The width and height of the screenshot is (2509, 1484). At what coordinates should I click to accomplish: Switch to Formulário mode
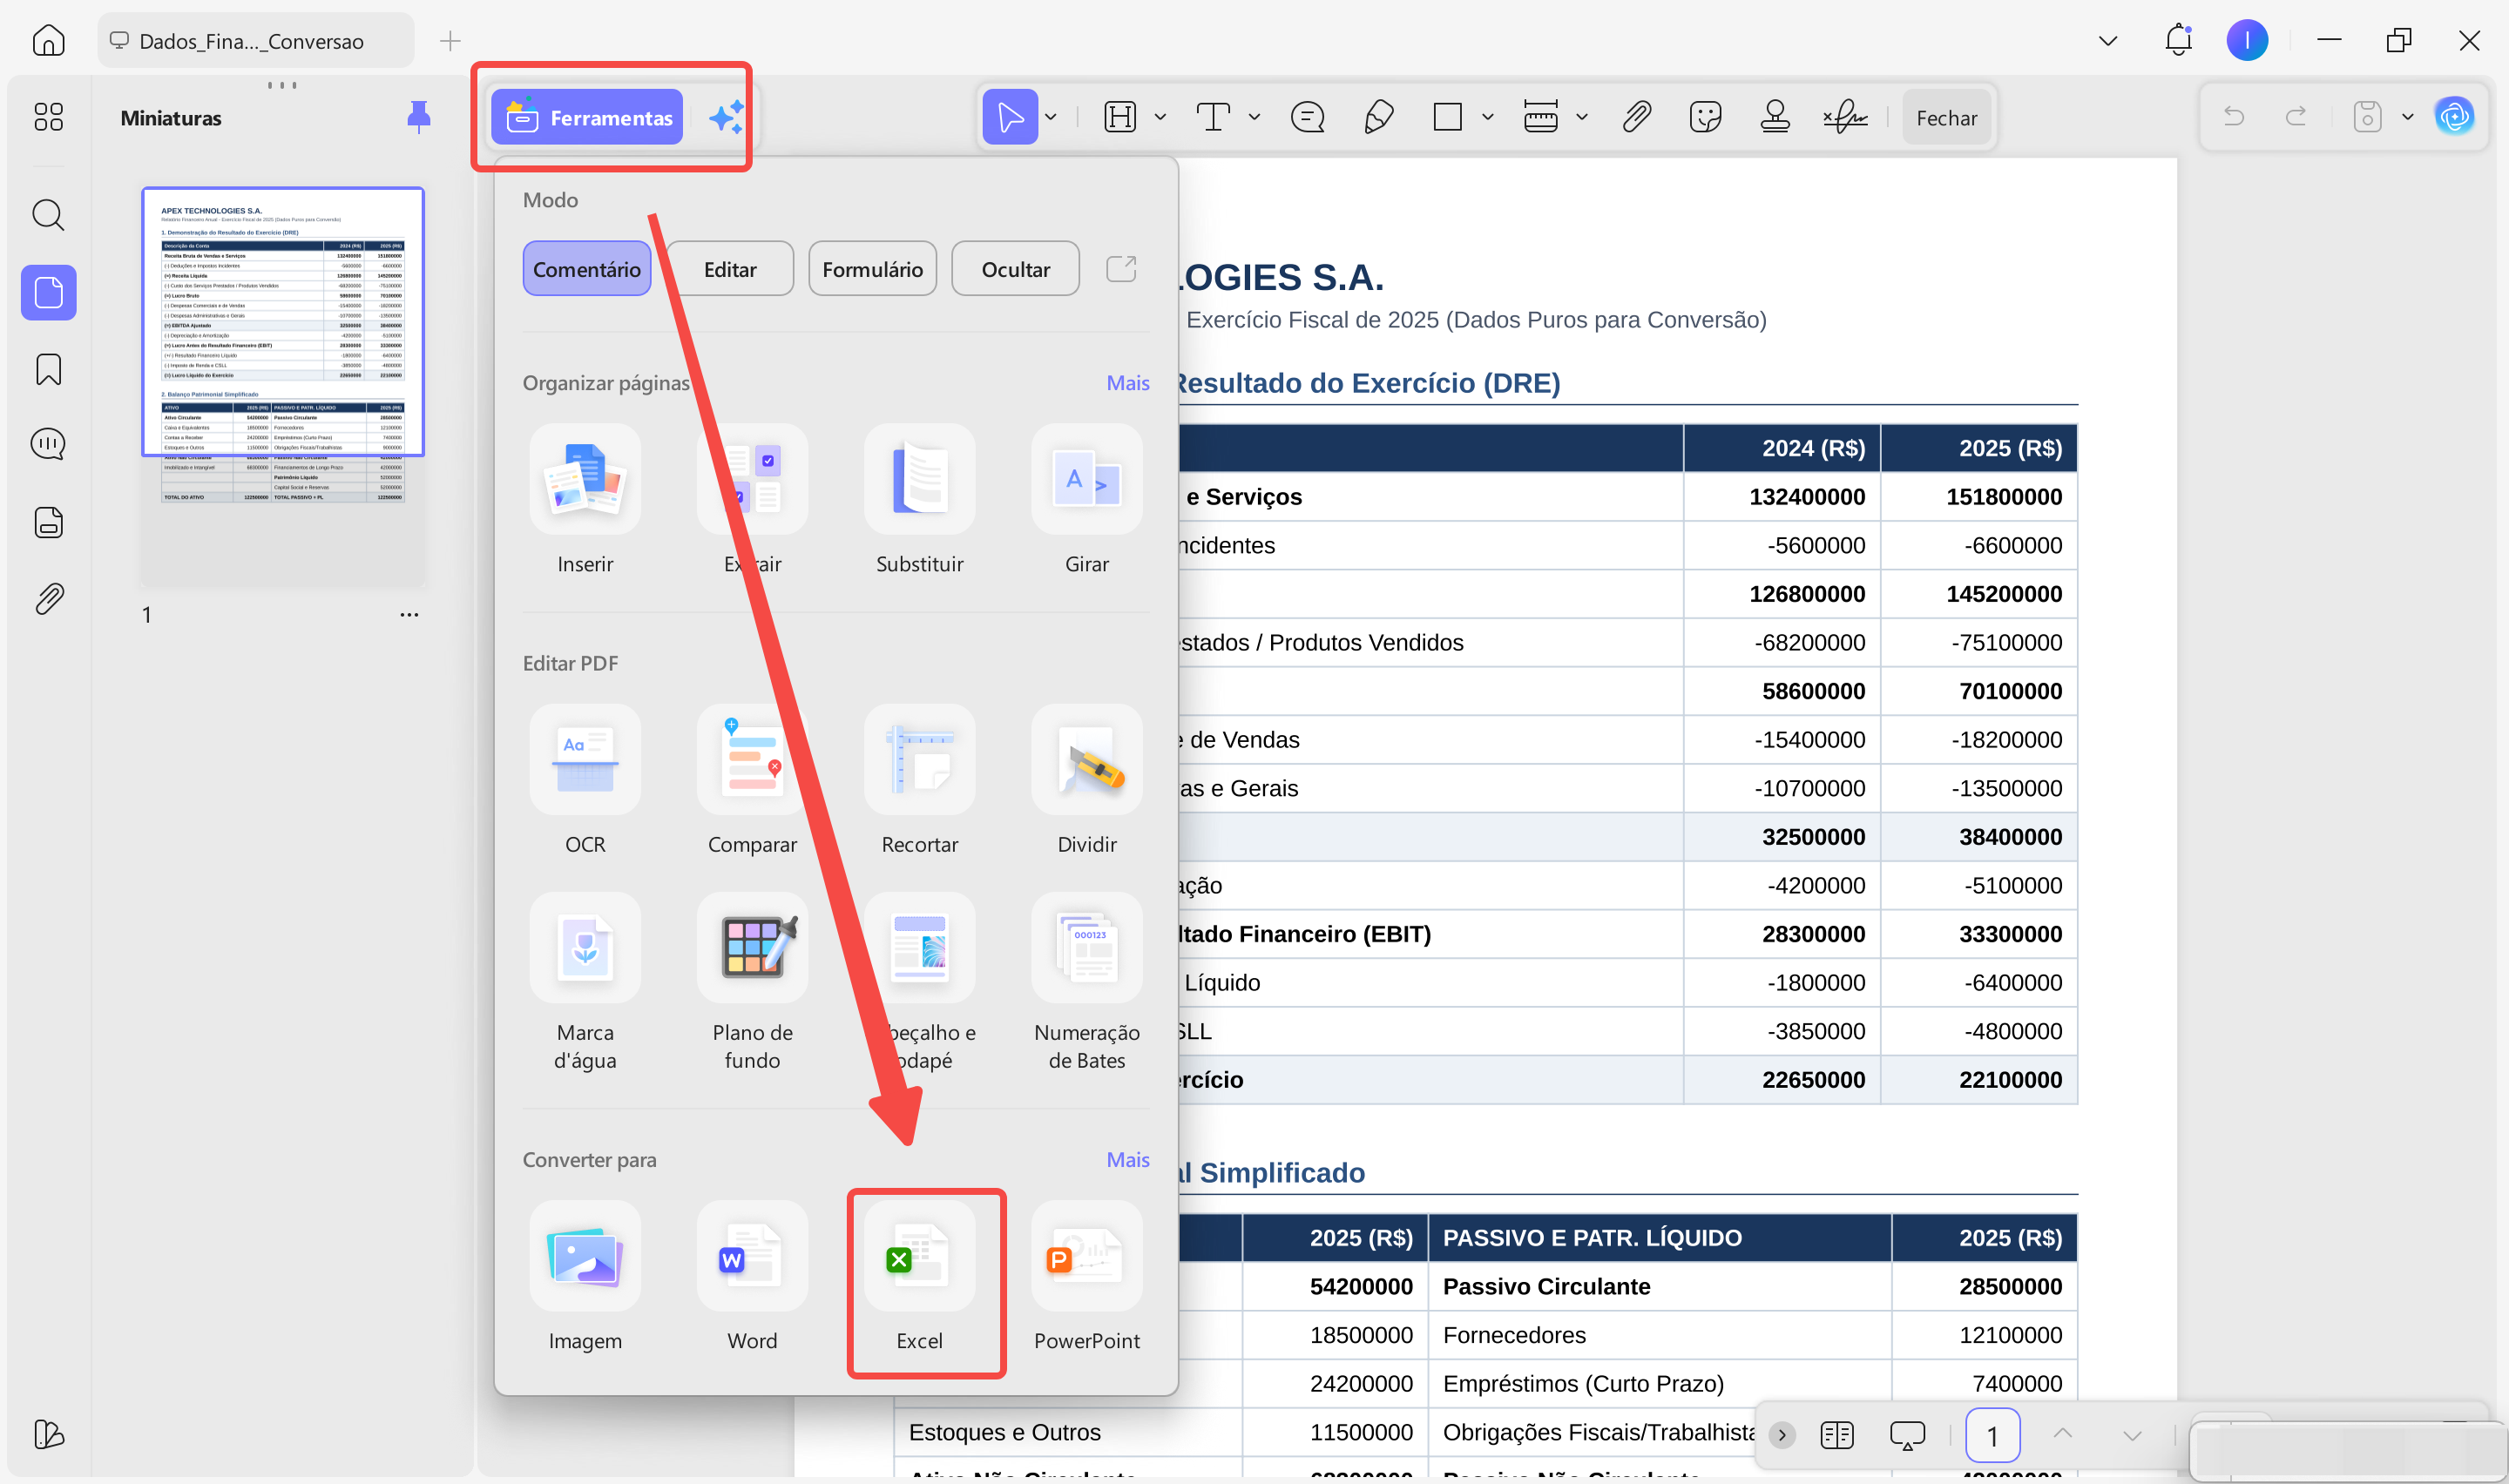pos(872,269)
